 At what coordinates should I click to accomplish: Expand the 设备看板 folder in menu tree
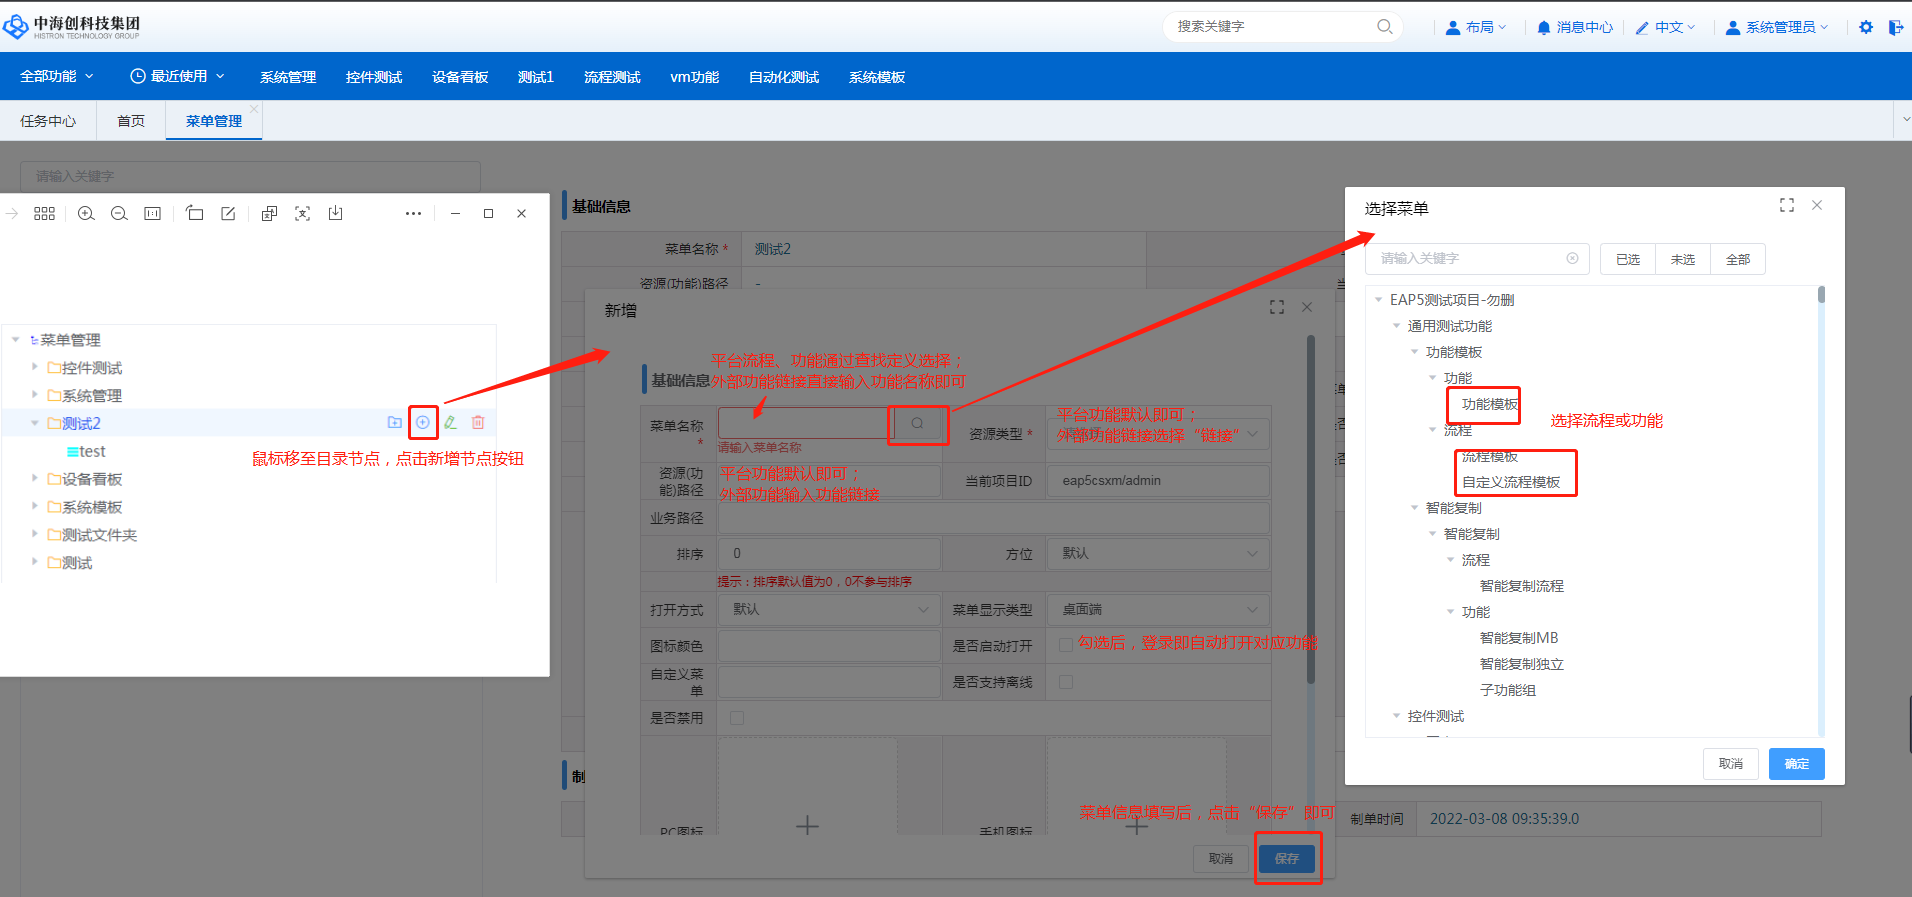tap(35, 479)
